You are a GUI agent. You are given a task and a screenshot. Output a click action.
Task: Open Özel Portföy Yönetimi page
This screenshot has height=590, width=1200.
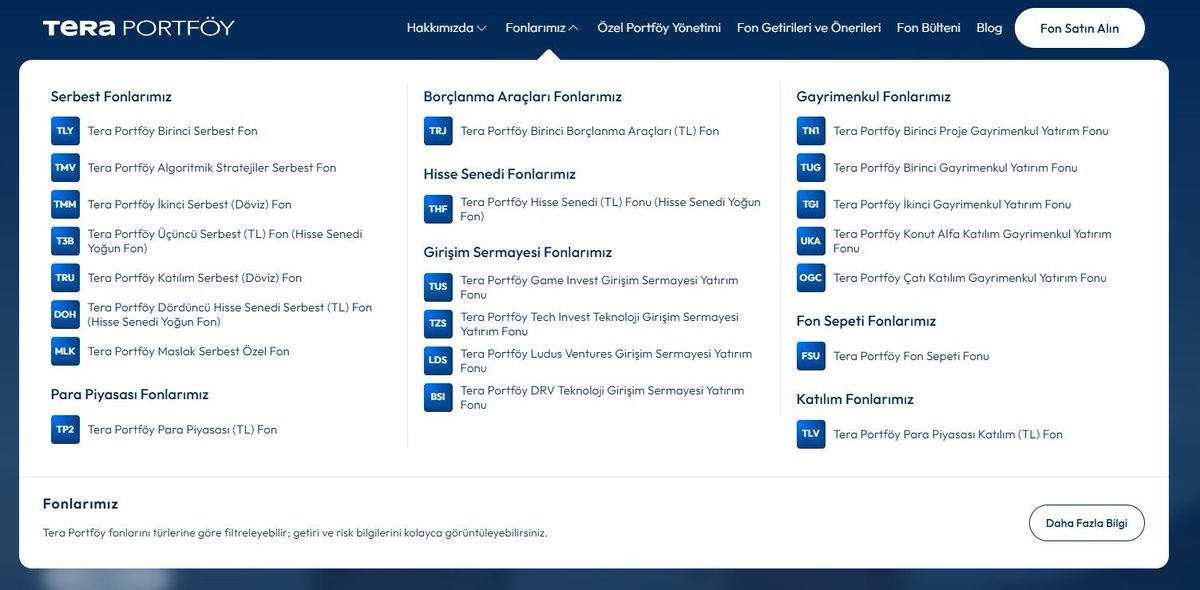click(x=659, y=28)
